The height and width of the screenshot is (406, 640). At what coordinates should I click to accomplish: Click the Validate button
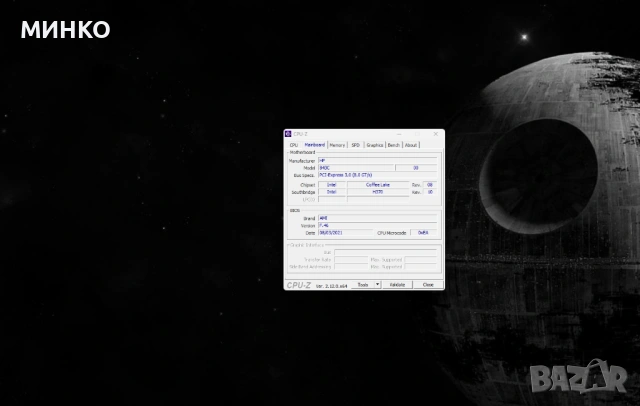pyautogui.click(x=397, y=285)
